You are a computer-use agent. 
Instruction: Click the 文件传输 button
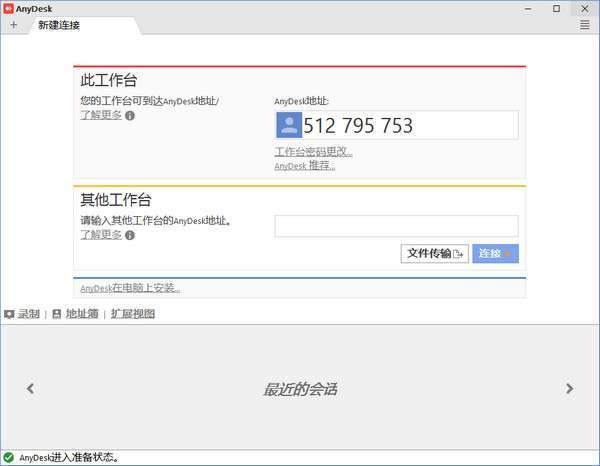pos(435,254)
